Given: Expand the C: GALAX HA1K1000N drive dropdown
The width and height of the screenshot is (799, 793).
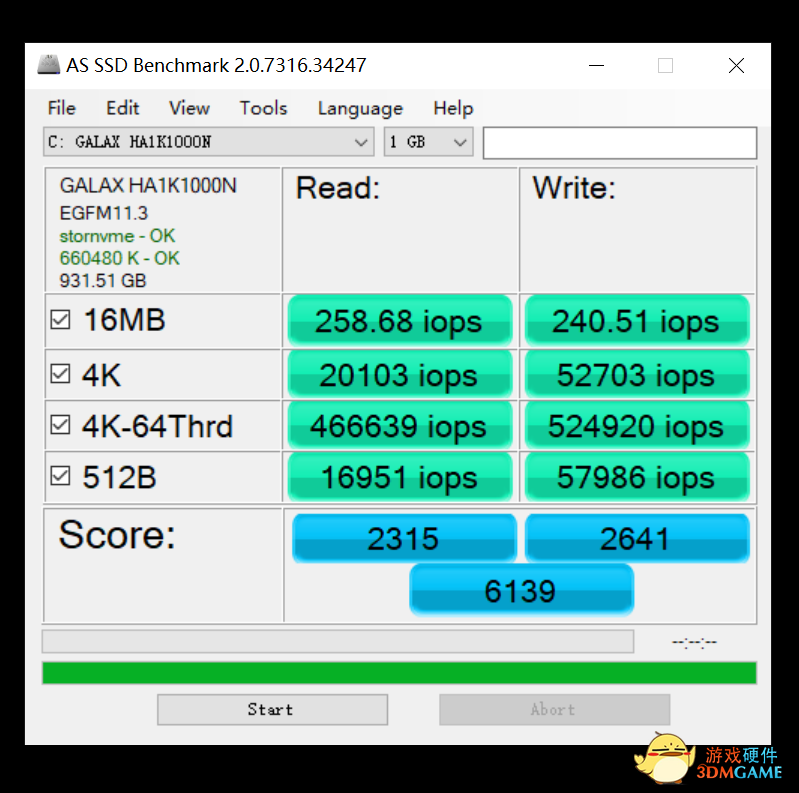Looking at the screenshot, I should tap(208, 142).
